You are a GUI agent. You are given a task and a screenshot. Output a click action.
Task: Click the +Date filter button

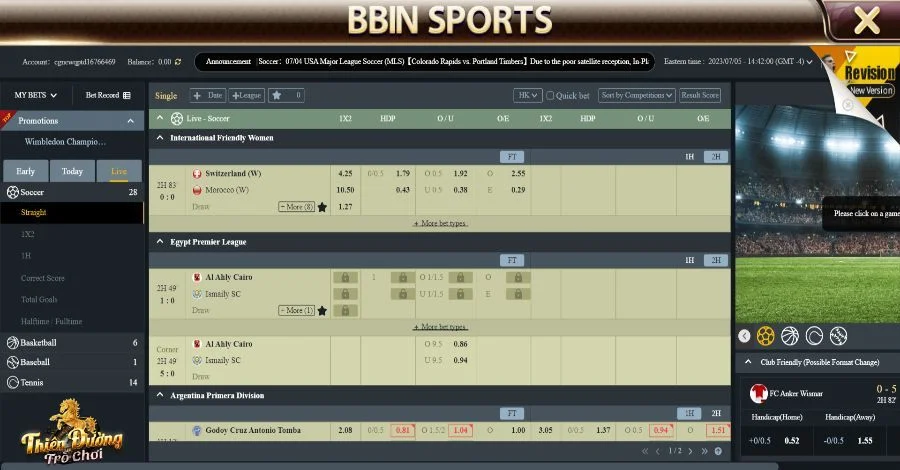point(208,95)
